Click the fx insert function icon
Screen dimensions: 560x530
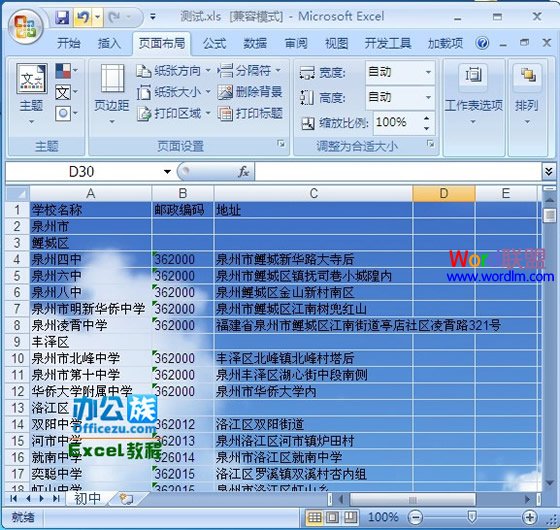[x=244, y=172]
